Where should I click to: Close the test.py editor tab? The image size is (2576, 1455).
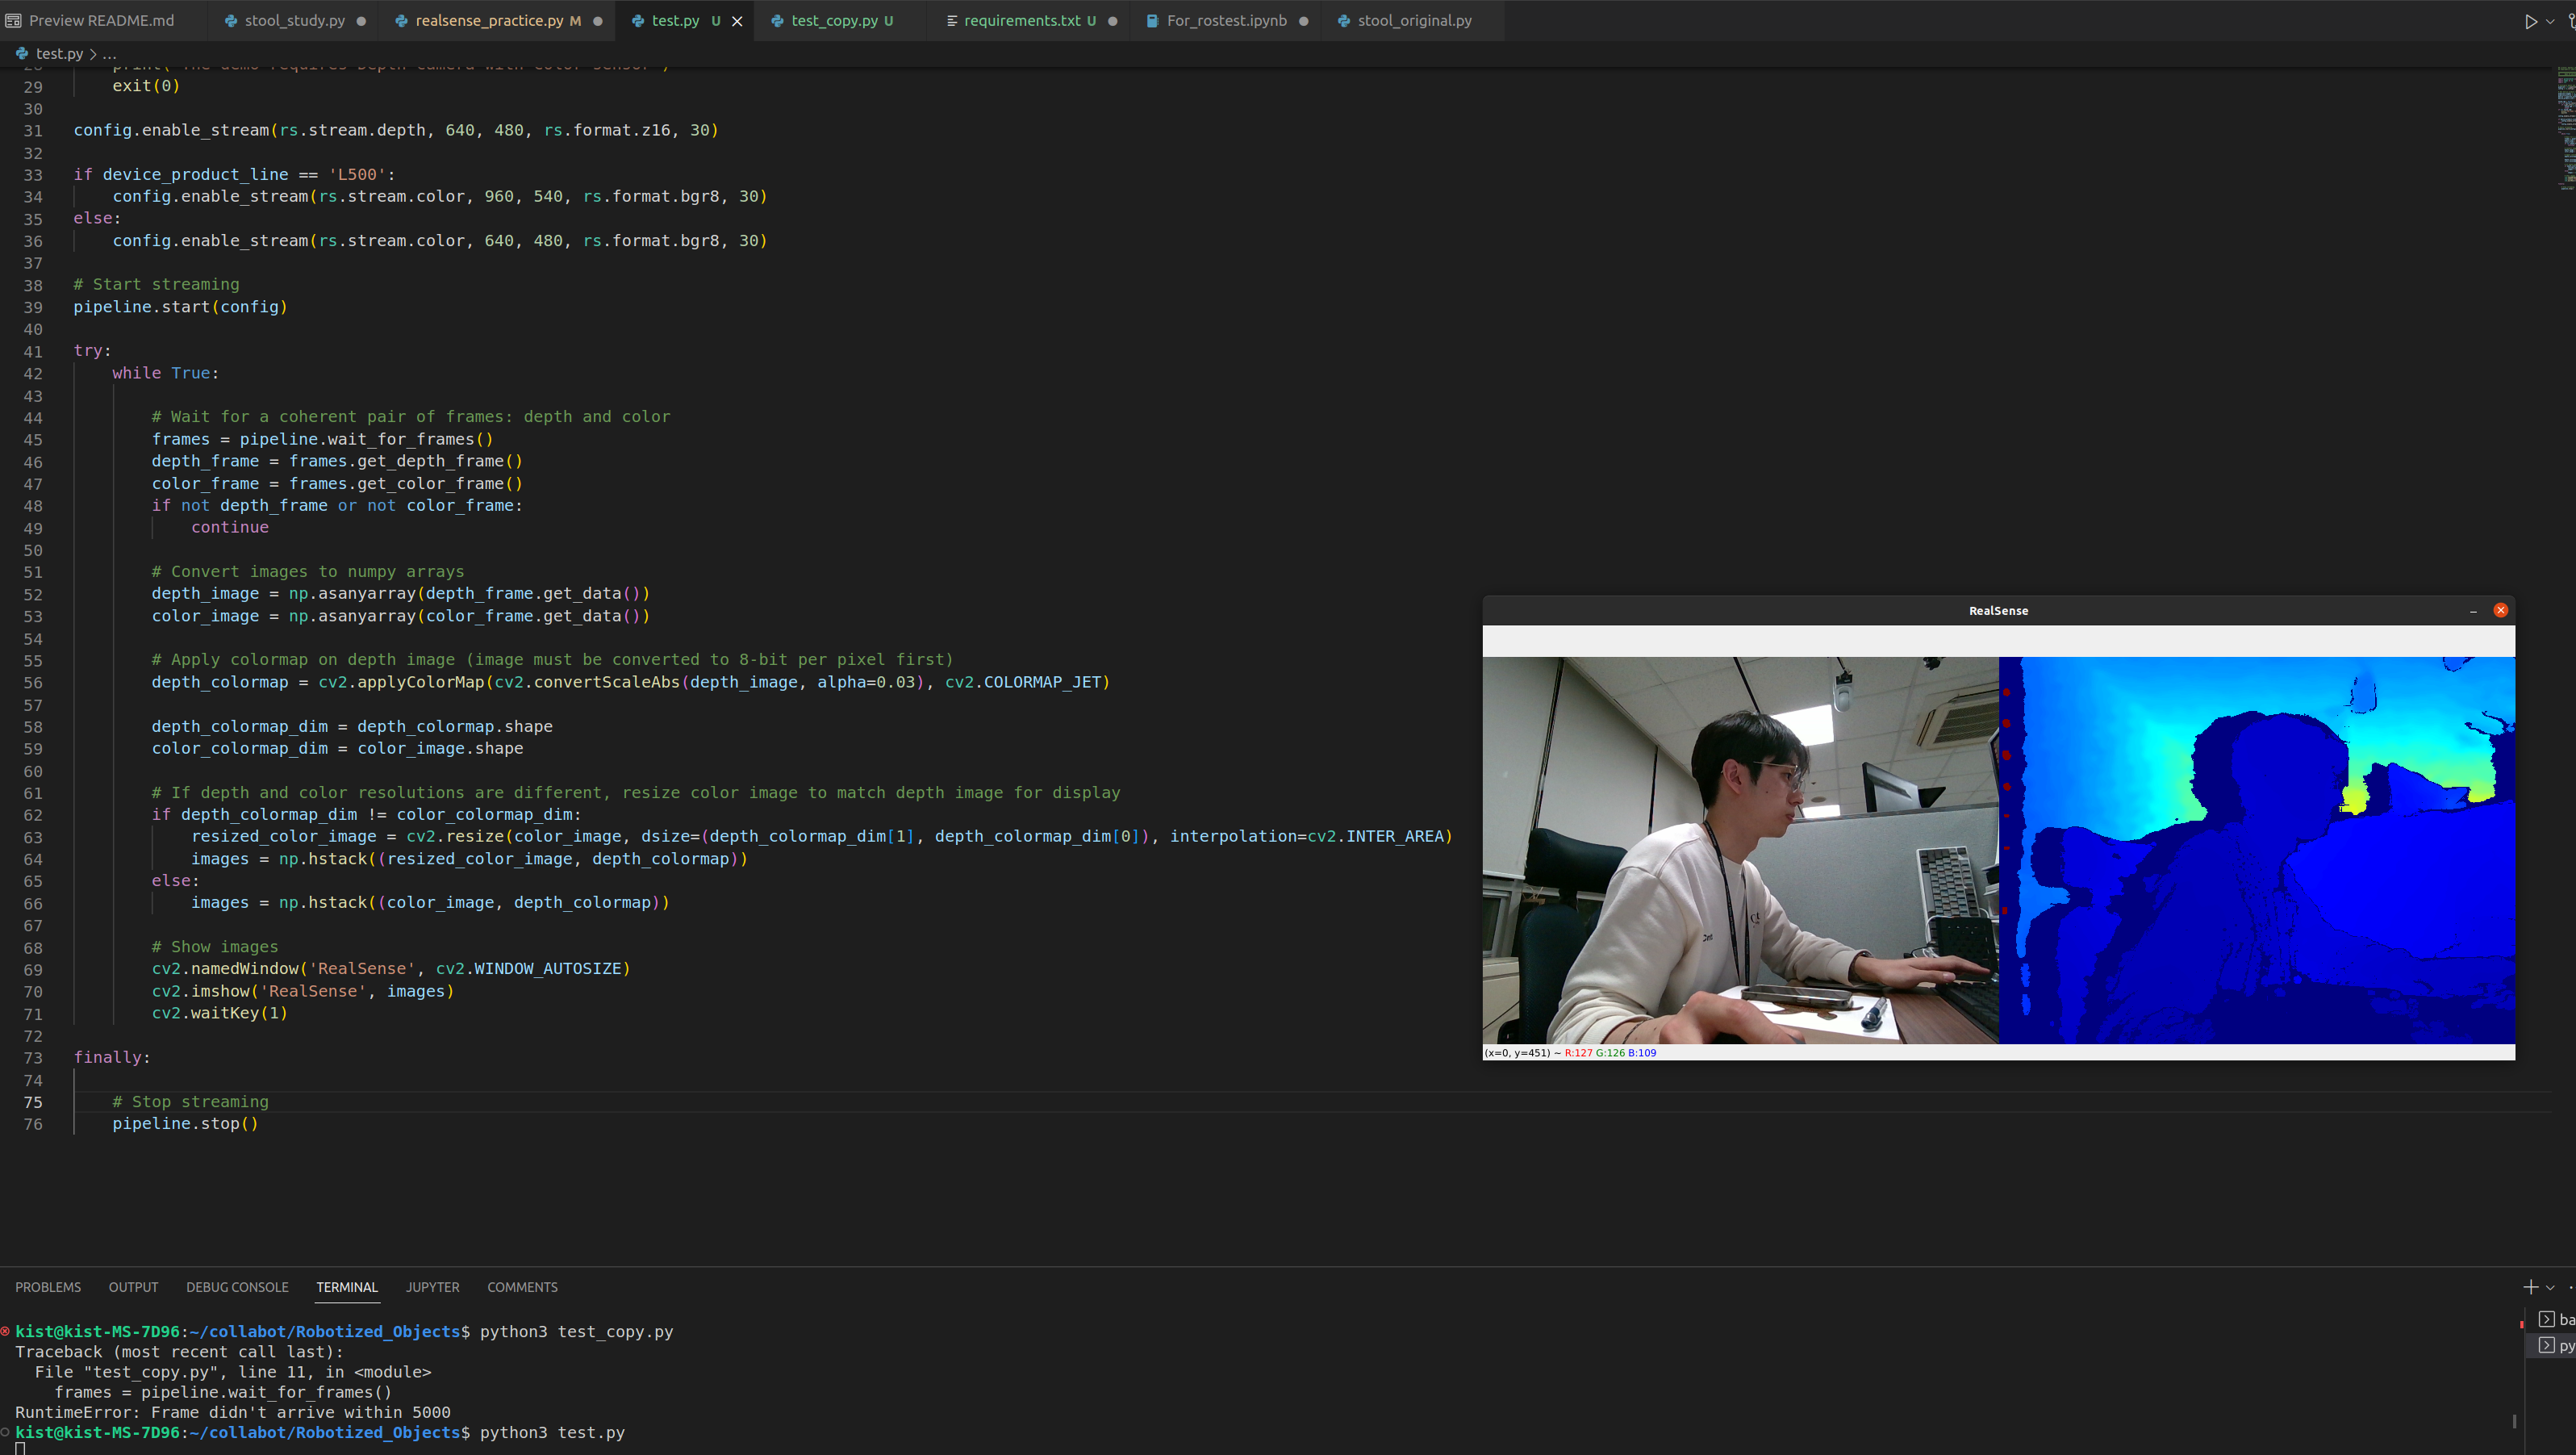737,21
